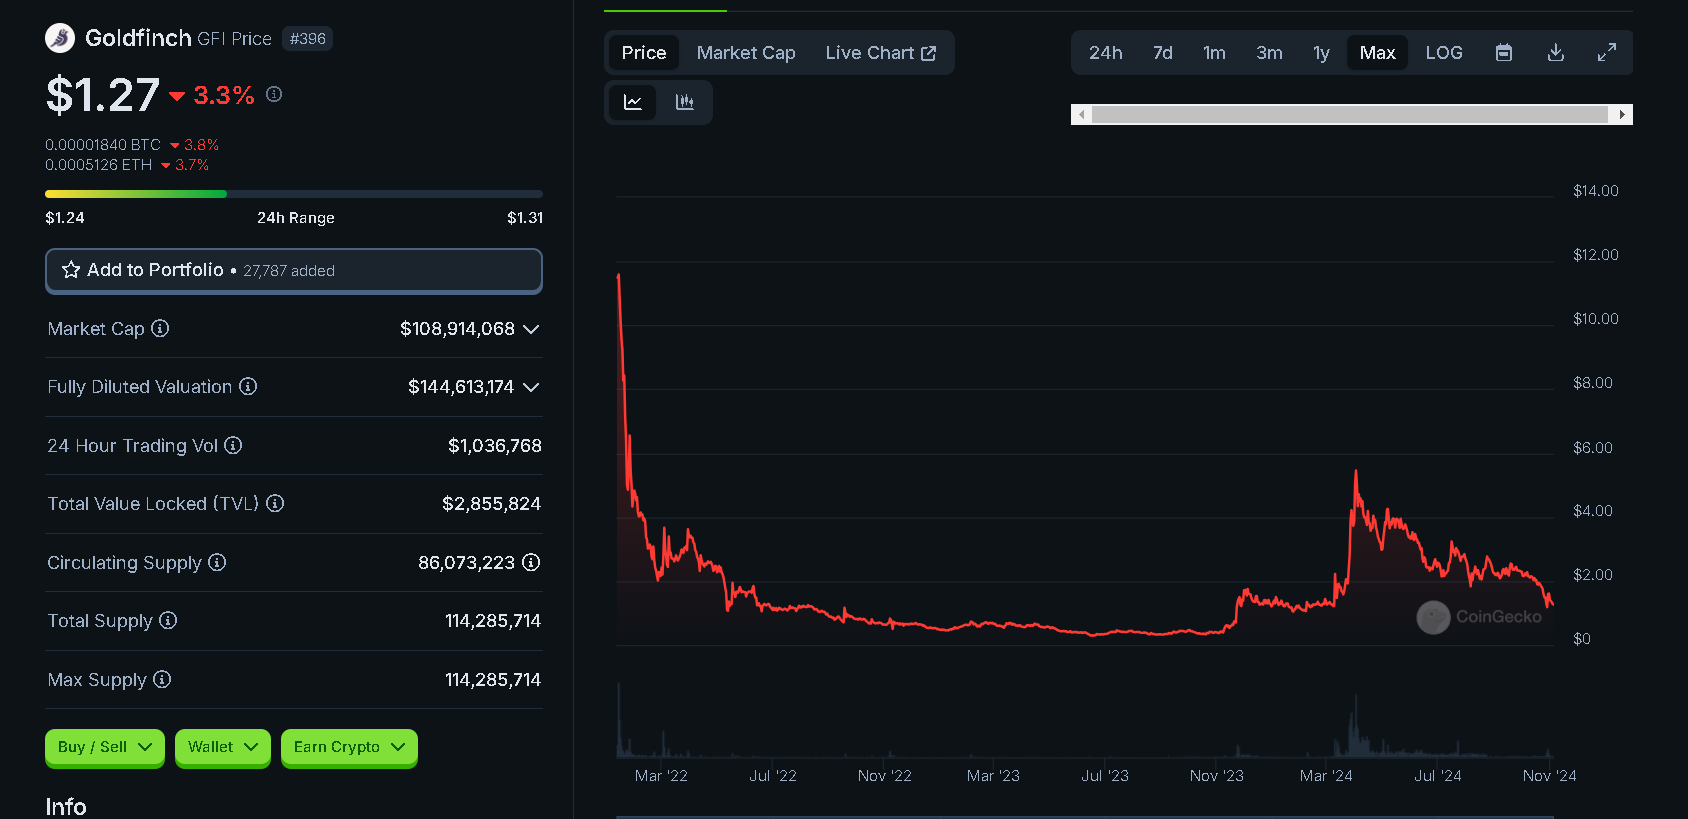Viewport: 1688px width, 819px height.
Task: Click the Goldfinch coin logo icon
Action: pyautogui.click(x=60, y=38)
